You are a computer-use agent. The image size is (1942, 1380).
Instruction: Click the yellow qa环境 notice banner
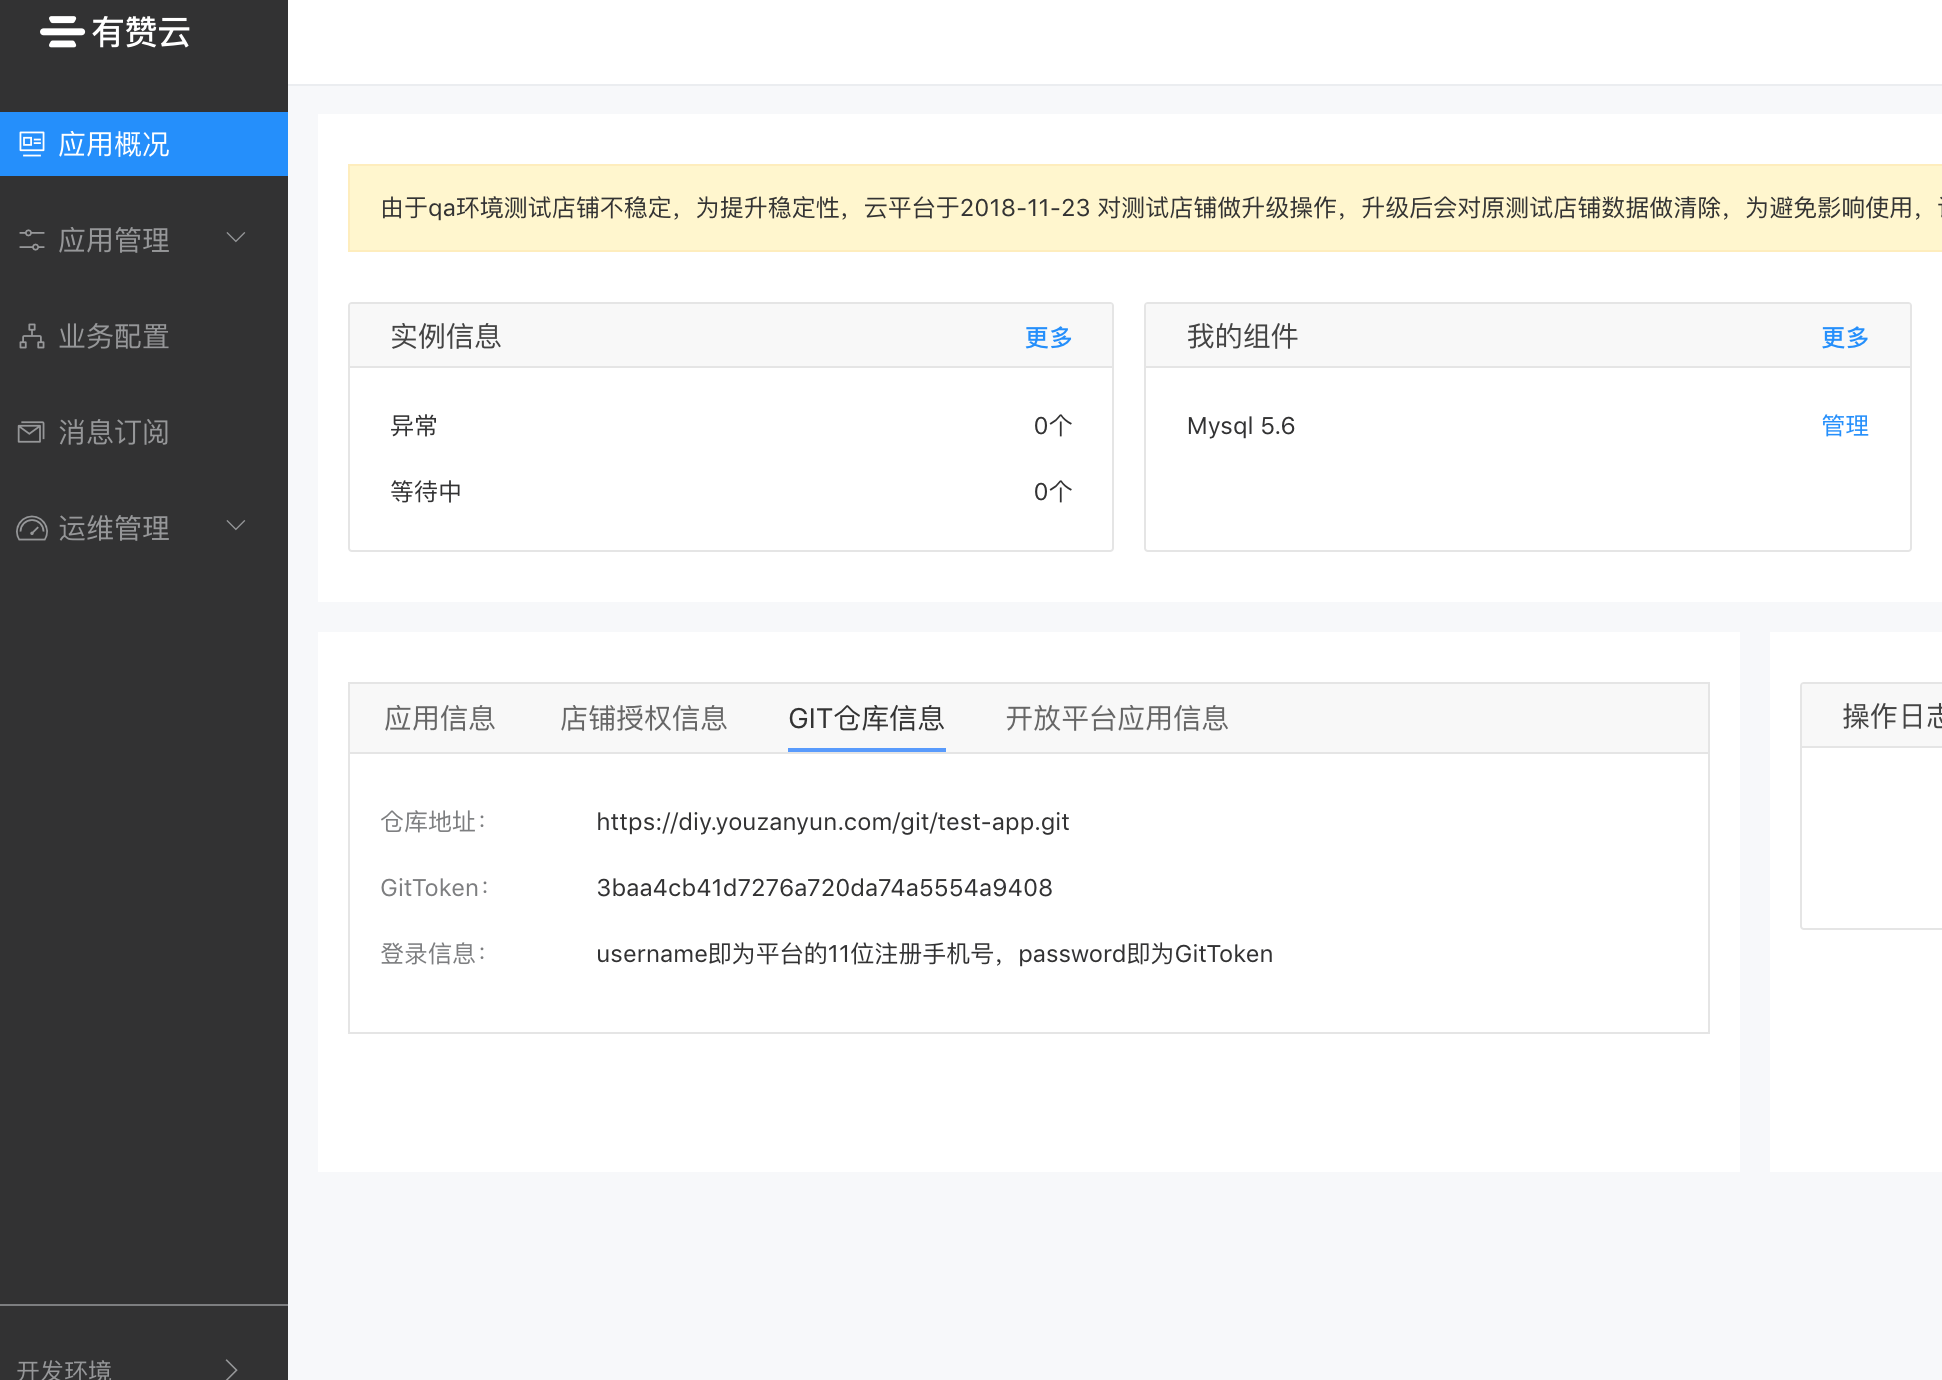click(1145, 208)
